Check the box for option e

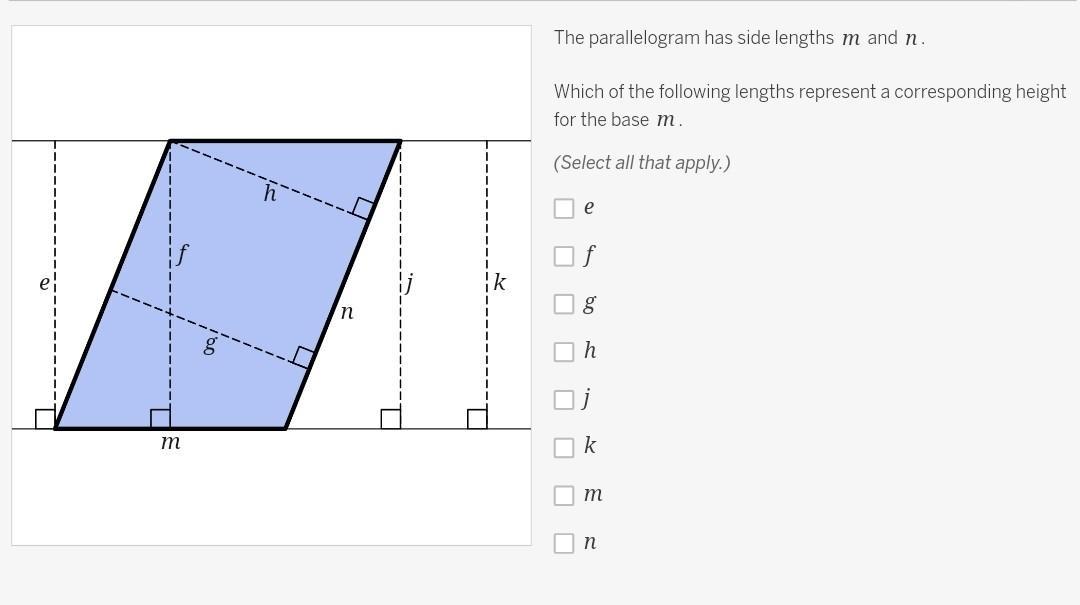(563, 208)
